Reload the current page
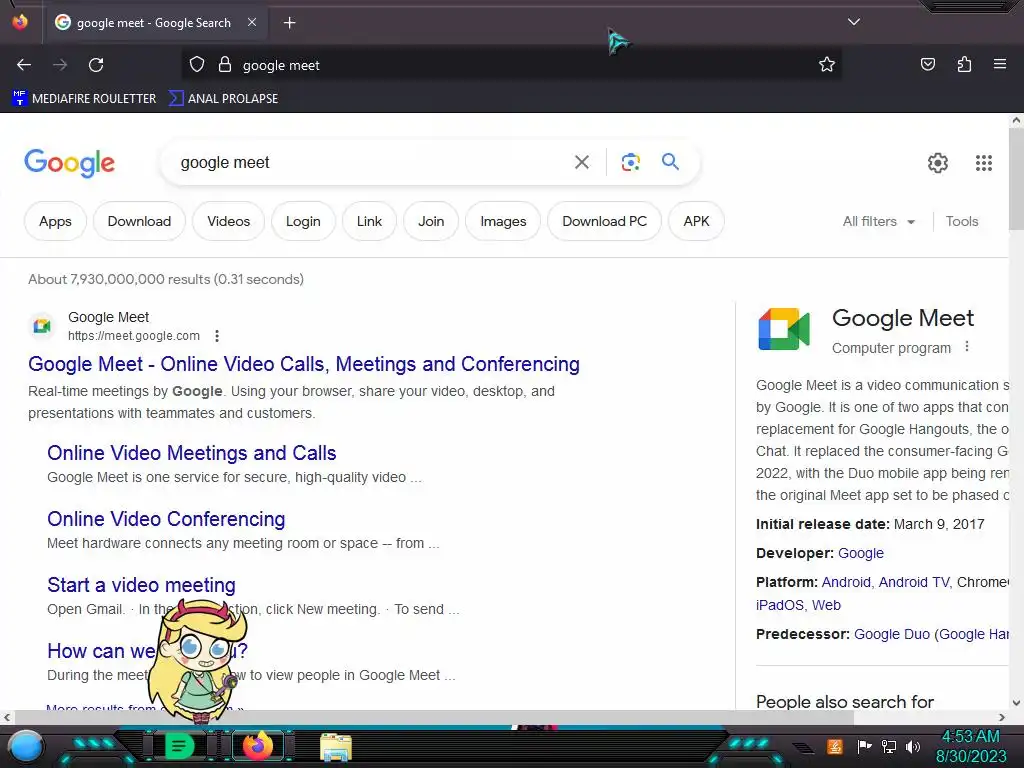This screenshot has width=1024, height=768. (96, 65)
